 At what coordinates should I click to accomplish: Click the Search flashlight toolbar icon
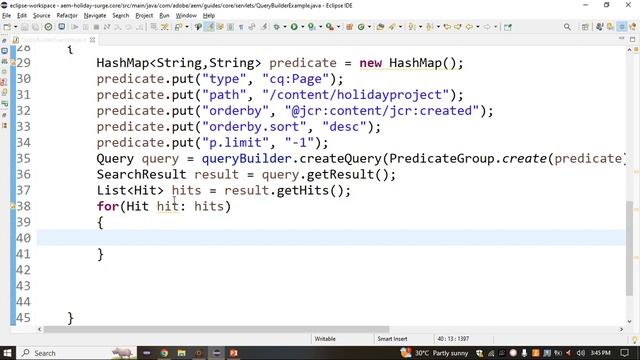tap(392, 27)
